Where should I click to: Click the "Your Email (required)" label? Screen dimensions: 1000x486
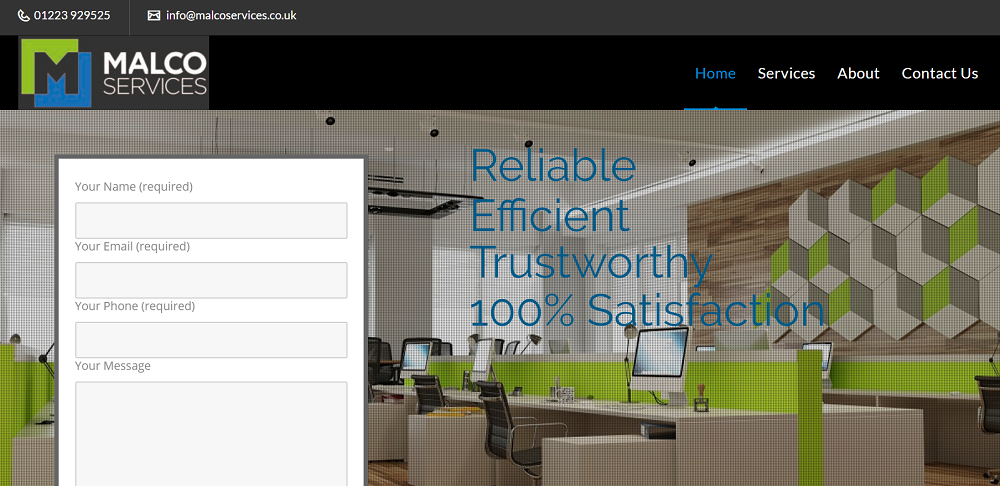(133, 246)
